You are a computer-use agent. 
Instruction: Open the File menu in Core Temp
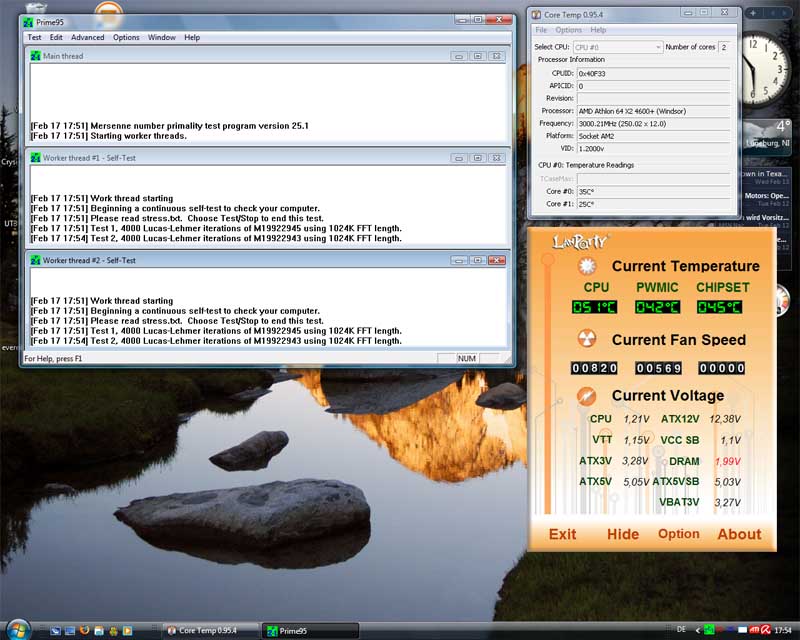coord(541,30)
